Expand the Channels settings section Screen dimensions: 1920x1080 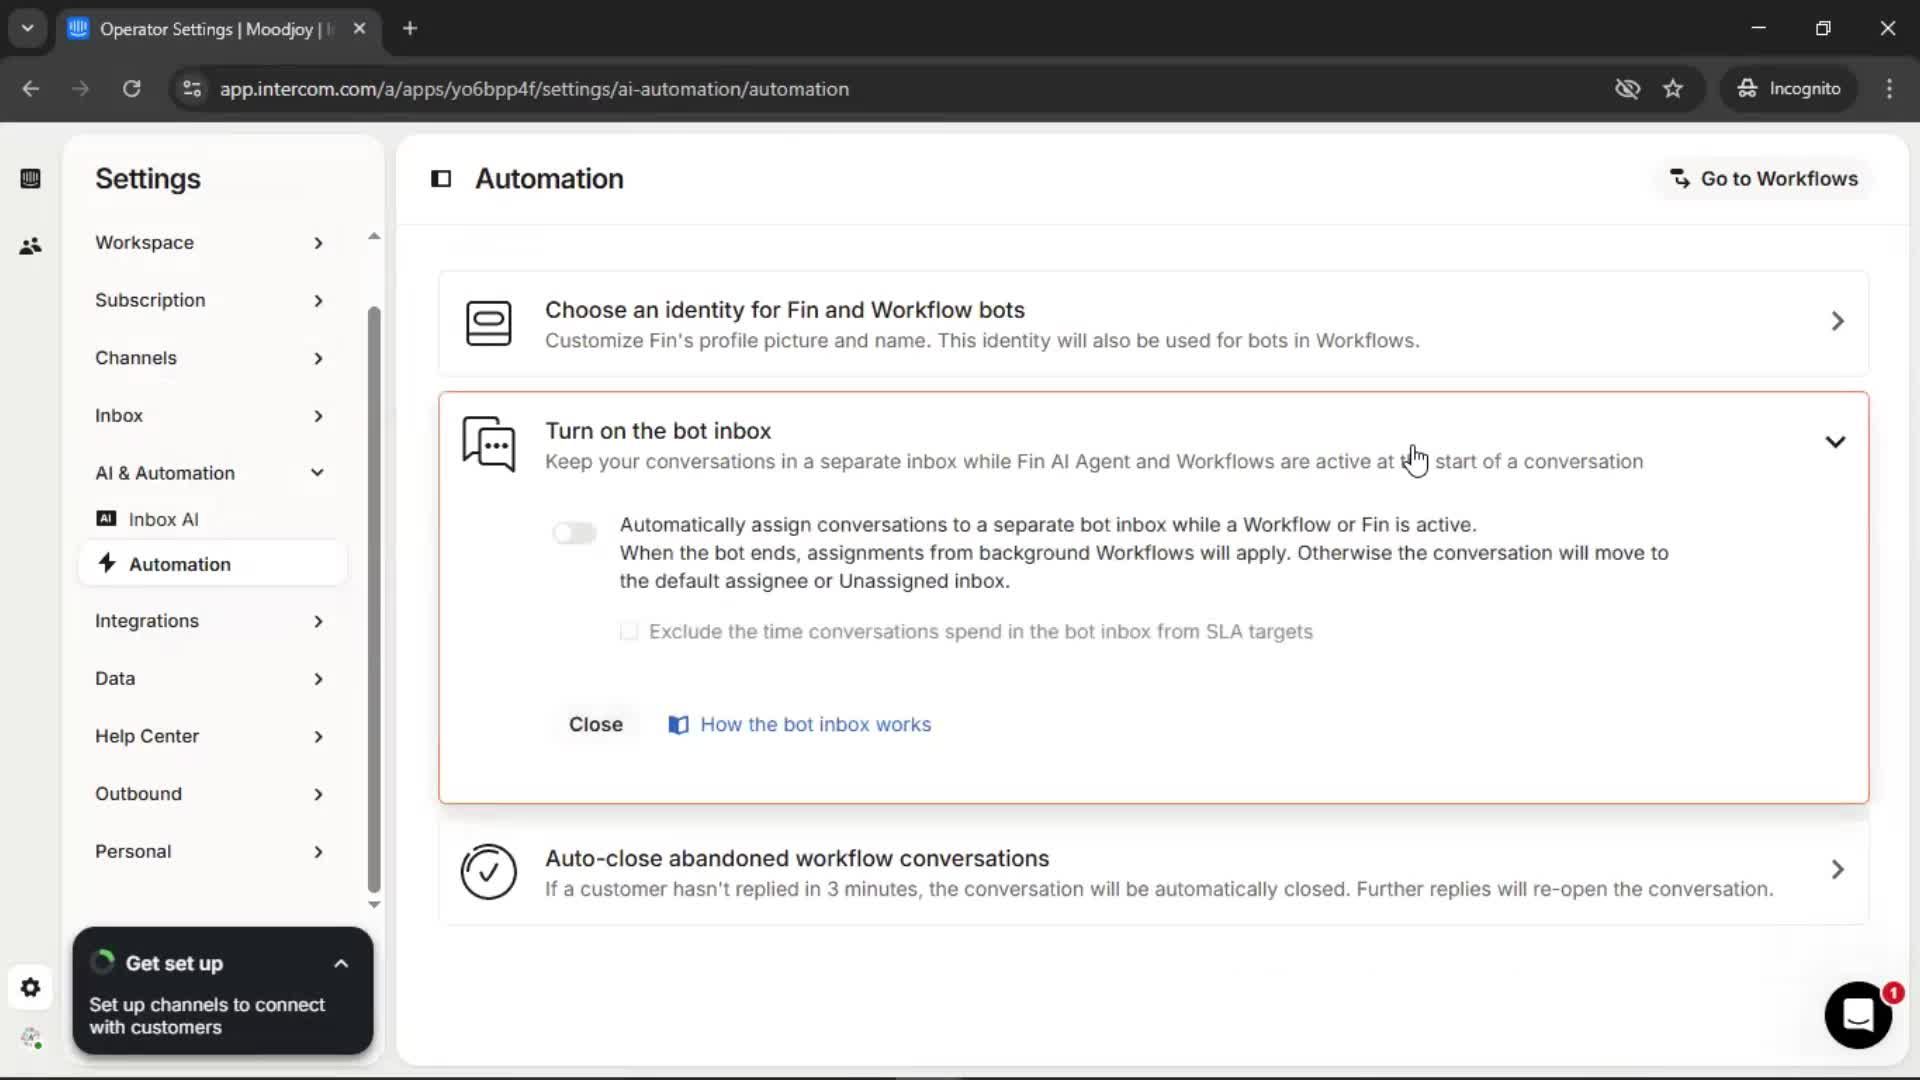(210, 358)
